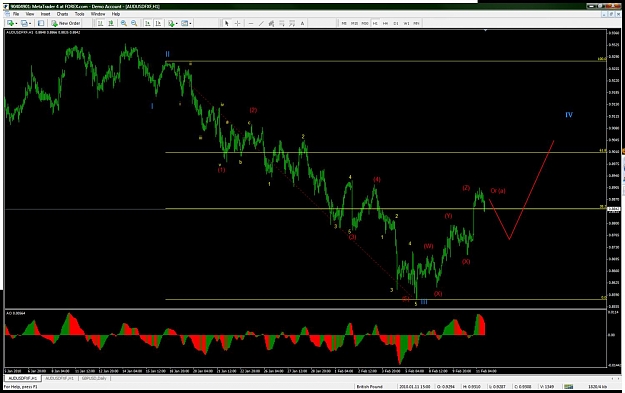Switch timeframe to D1

[x=396, y=24]
